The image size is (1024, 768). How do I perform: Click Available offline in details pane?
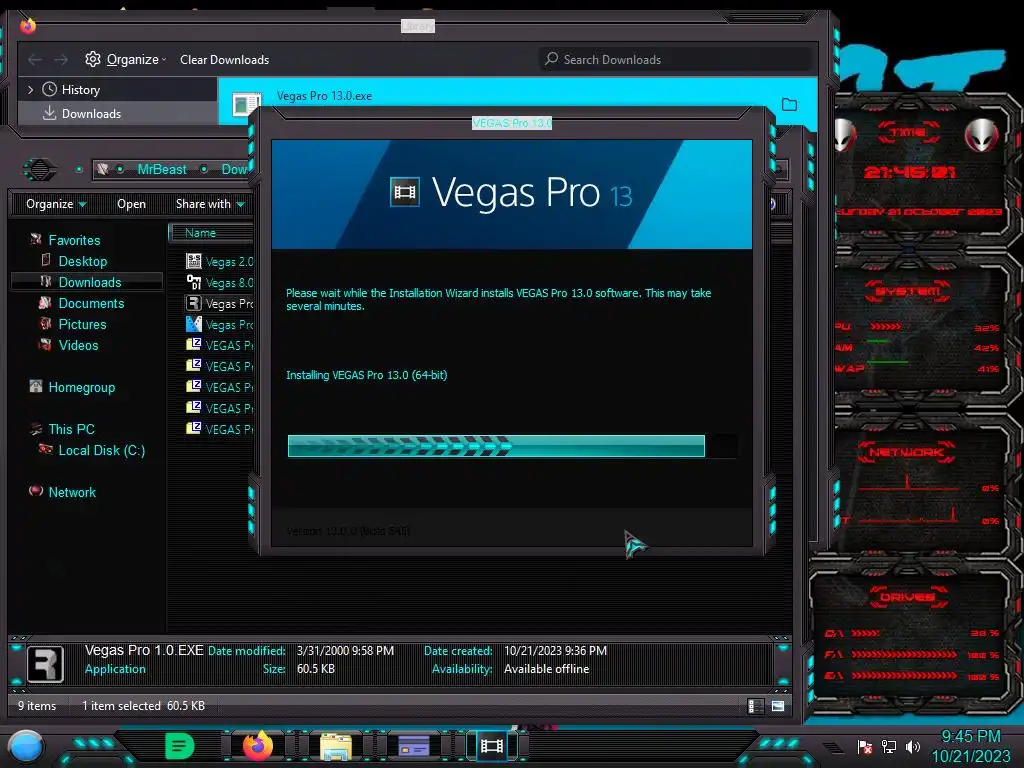[547, 669]
